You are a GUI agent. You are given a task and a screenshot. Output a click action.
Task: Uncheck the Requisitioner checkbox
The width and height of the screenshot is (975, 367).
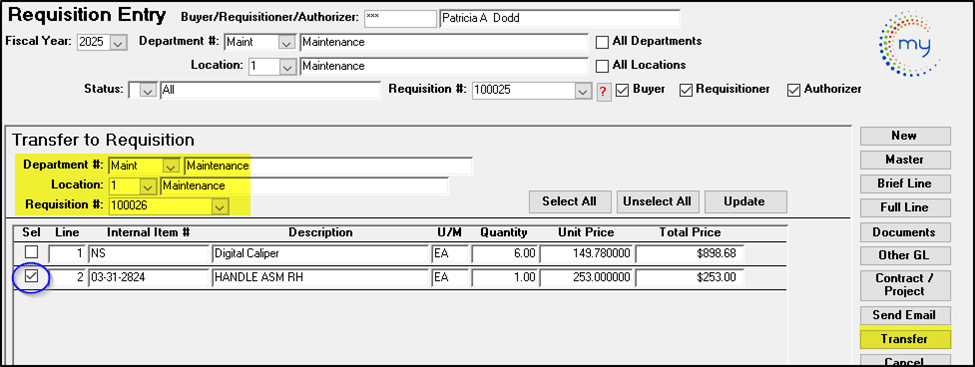coord(685,90)
